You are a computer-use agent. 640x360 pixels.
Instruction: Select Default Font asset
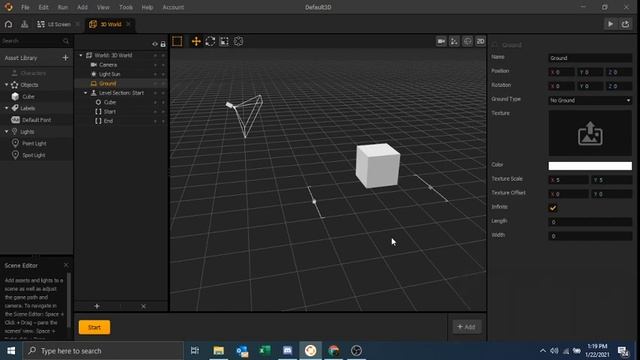(37, 120)
